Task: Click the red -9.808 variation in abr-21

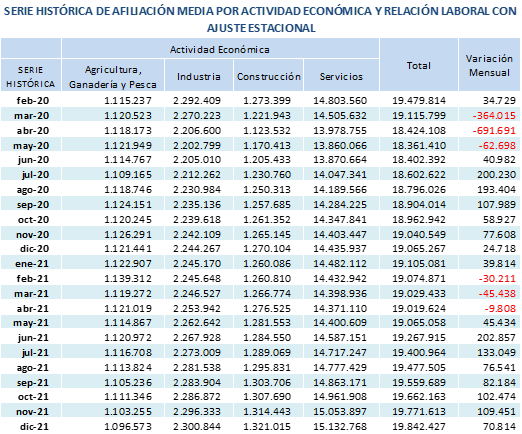Action: coord(500,308)
